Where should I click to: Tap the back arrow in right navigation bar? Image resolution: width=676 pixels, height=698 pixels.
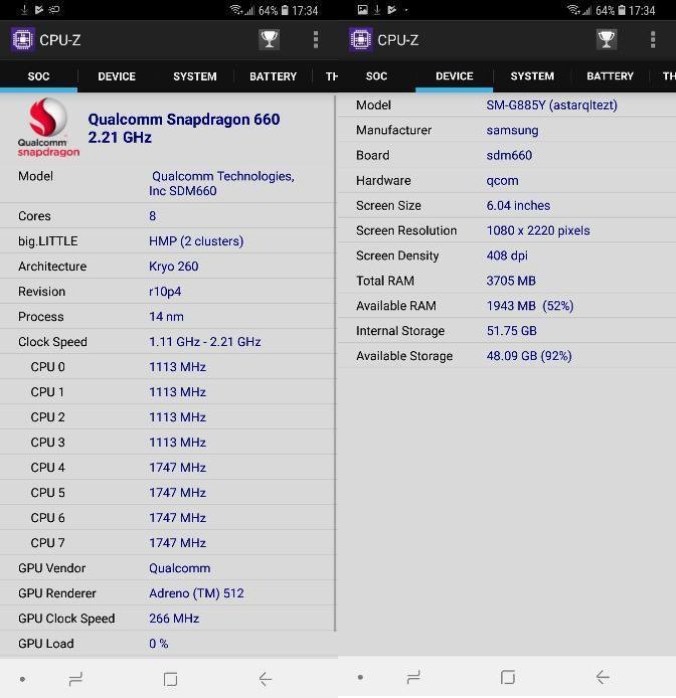603,677
